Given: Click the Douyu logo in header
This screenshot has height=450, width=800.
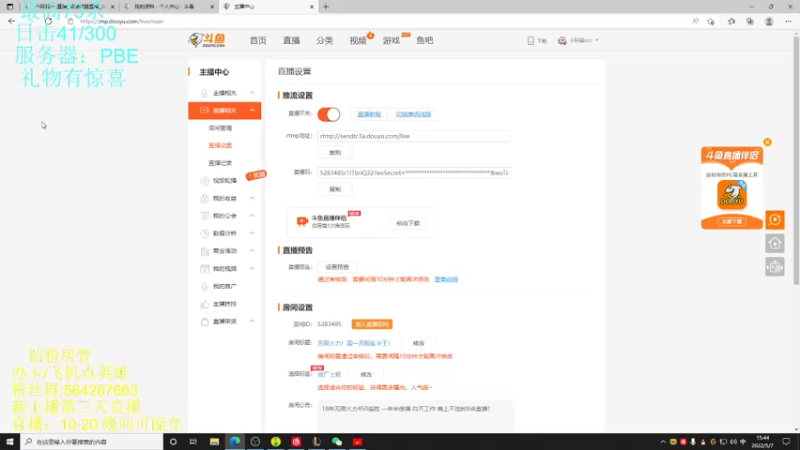Looking at the screenshot, I should click(207, 40).
